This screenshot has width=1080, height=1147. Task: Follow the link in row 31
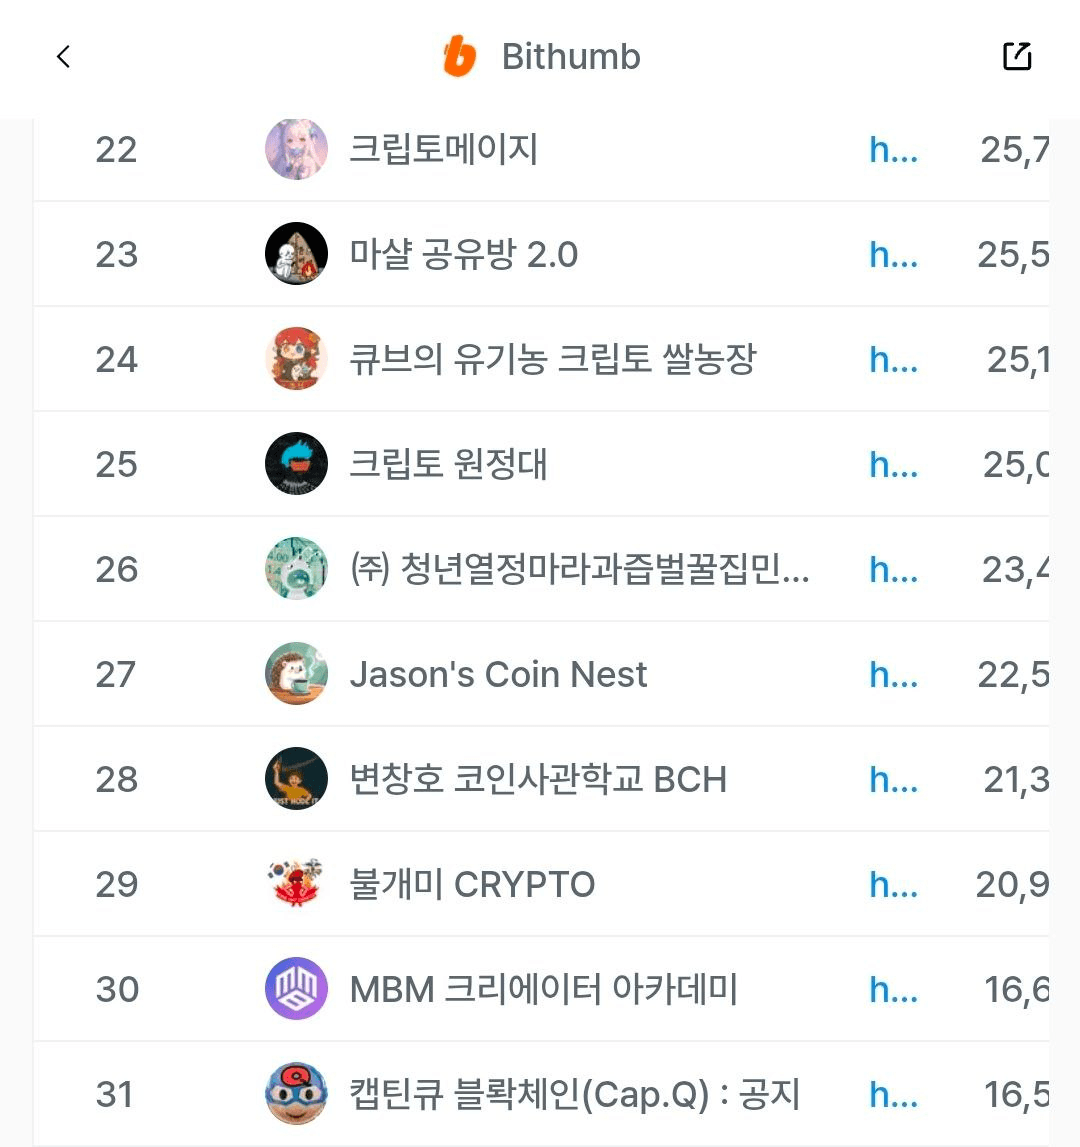pos(893,1094)
